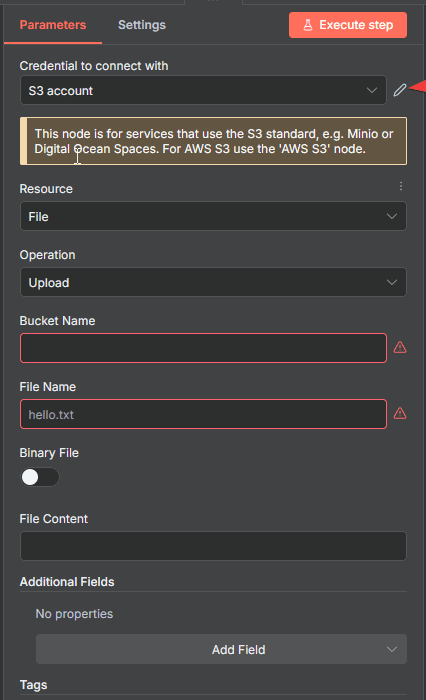Focus the Bucket Name input field
Viewport: 426px width, 700px height.
pyautogui.click(x=203, y=348)
